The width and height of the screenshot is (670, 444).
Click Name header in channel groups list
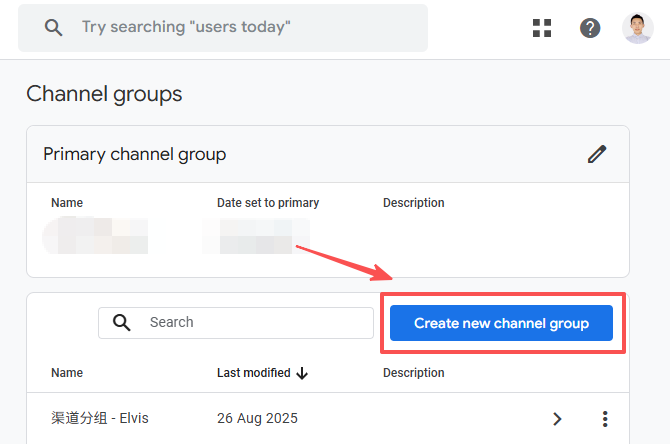tap(67, 373)
